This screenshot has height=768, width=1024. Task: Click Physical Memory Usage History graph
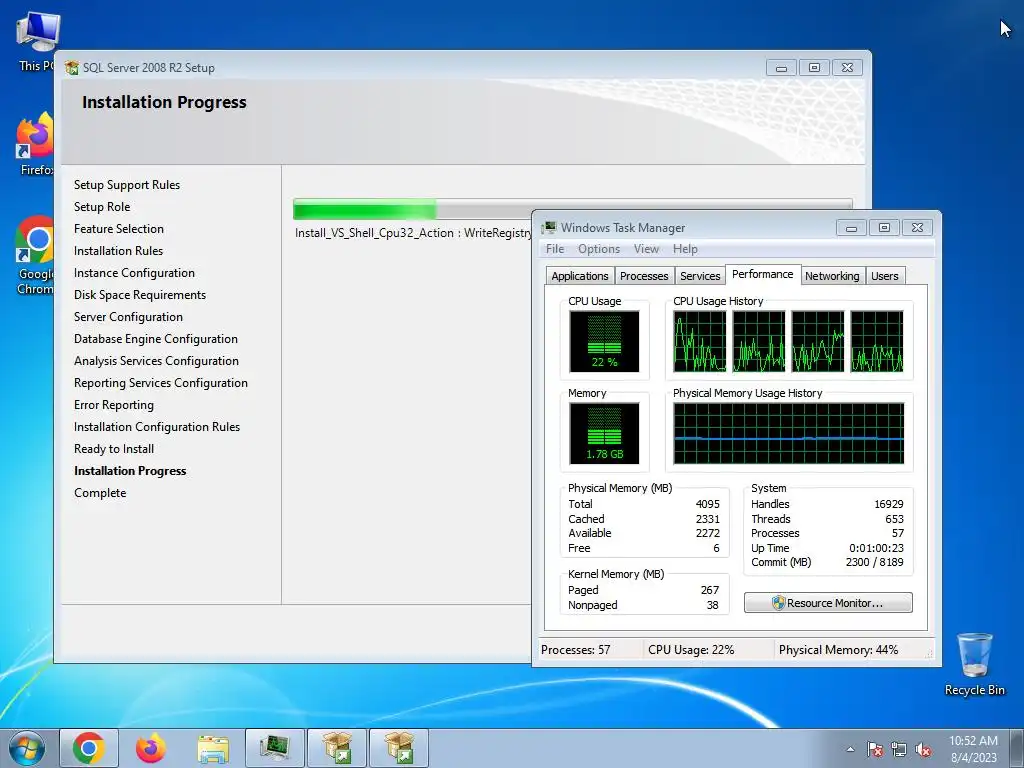[x=788, y=434]
